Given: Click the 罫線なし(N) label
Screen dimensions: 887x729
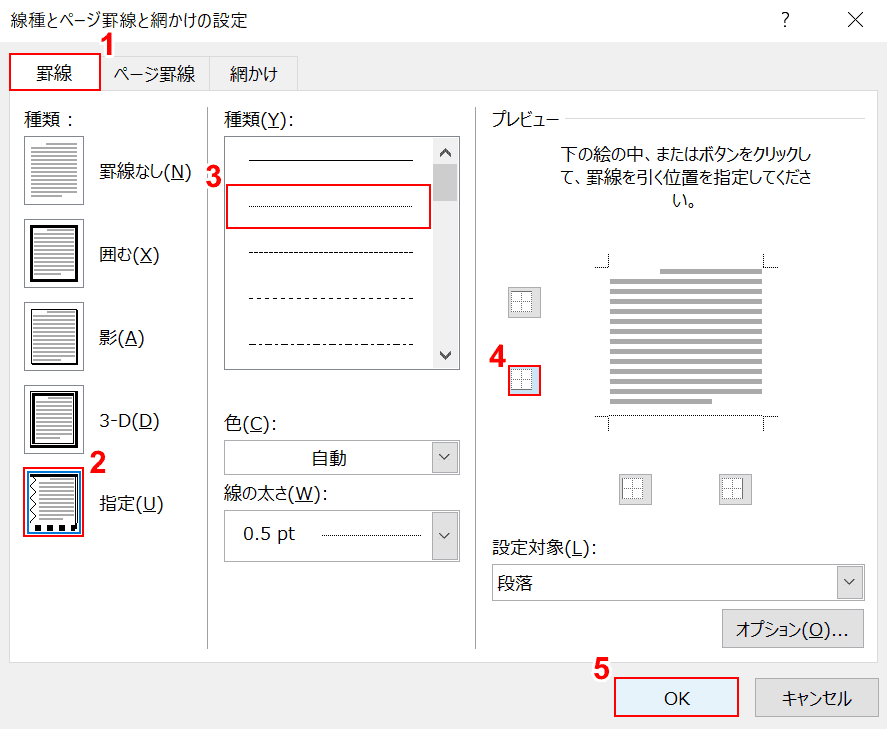Looking at the screenshot, I should (x=145, y=171).
